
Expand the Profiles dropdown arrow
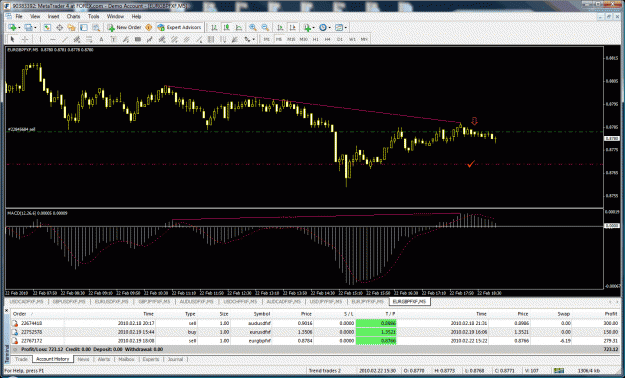(35, 28)
